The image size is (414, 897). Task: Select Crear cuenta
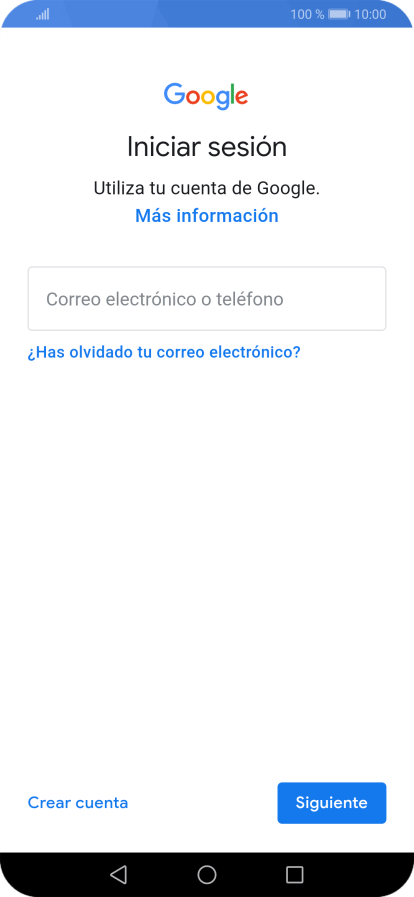(78, 803)
